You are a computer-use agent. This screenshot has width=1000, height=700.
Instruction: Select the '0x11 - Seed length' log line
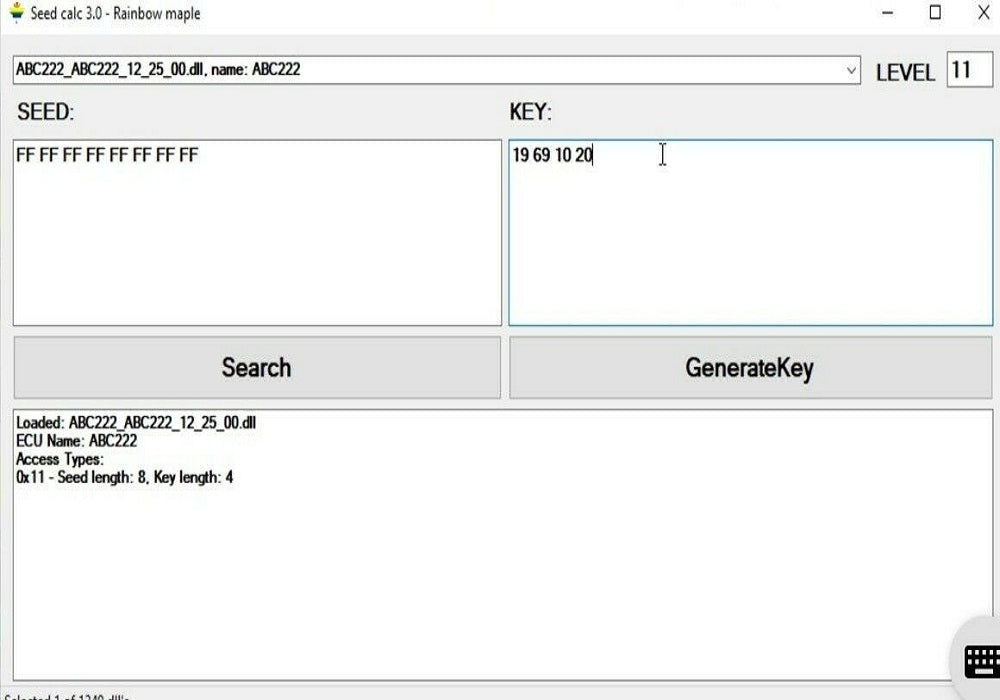(125, 477)
